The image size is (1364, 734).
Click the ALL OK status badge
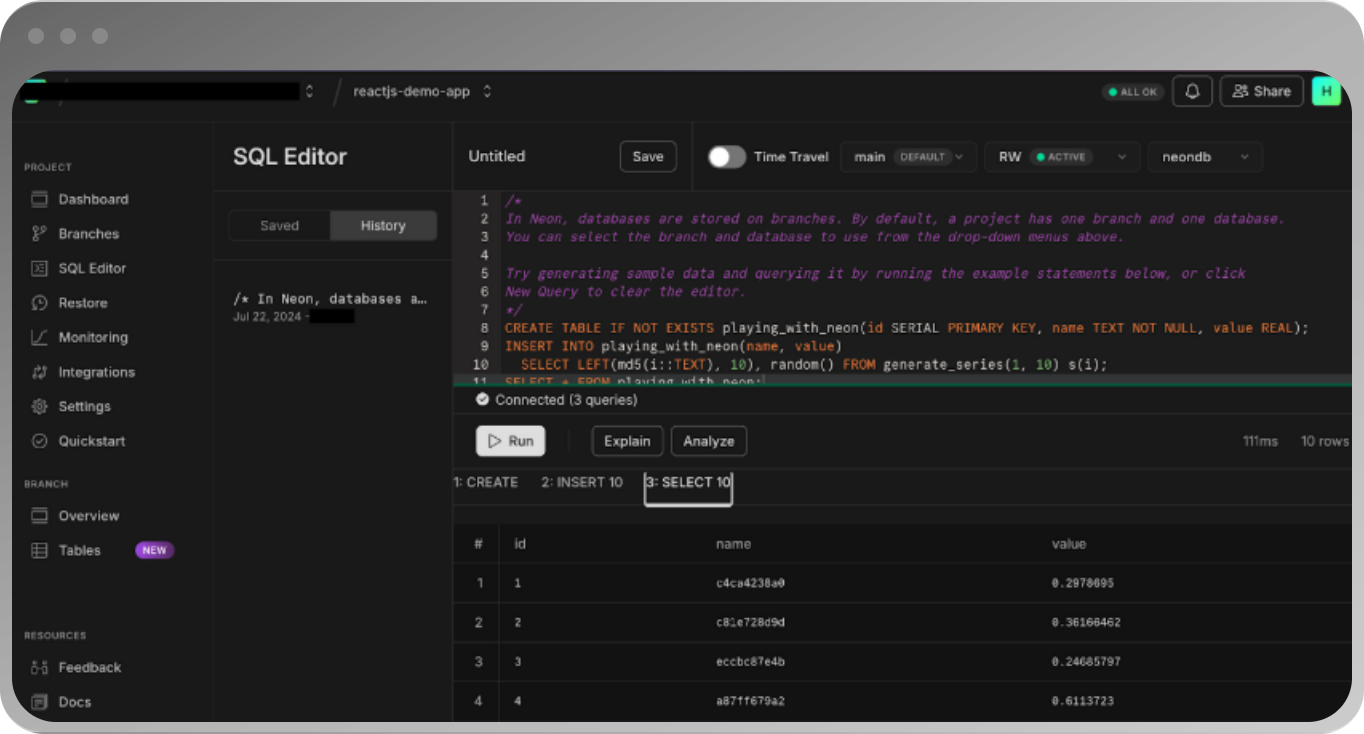[x=1132, y=92]
